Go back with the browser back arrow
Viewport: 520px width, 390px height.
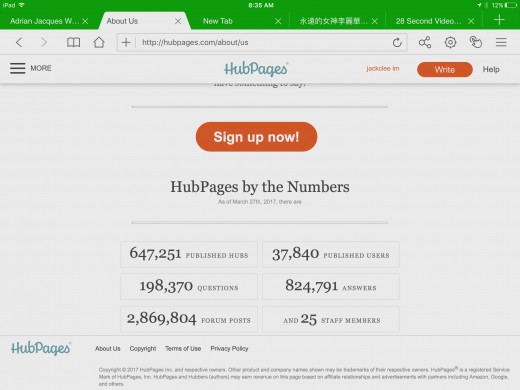pos(19,42)
